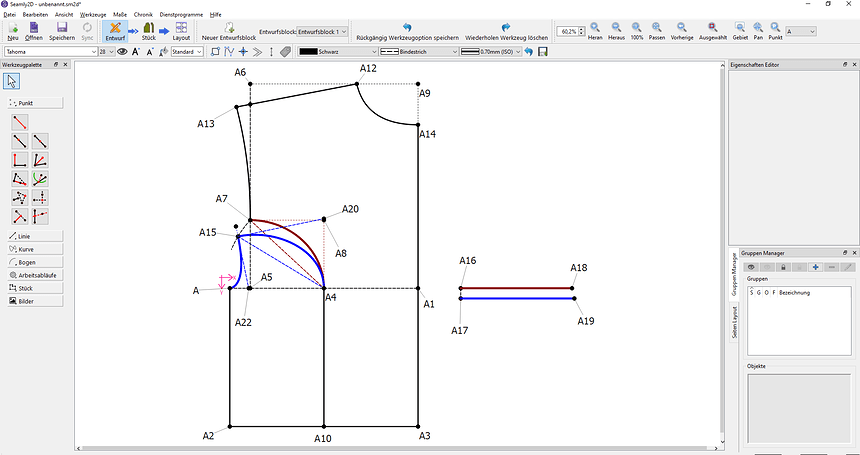Viewport: 860px width, 455px height.
Task: Toggle the eye visibility icon beside font size
Action: (x=122, y=51)
